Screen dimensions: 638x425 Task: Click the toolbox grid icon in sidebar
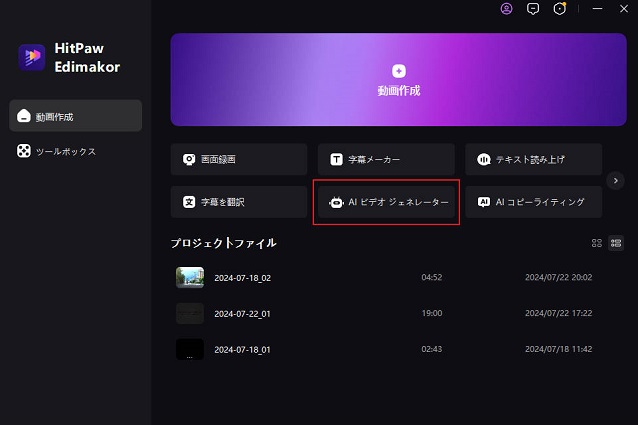[24, 151]
